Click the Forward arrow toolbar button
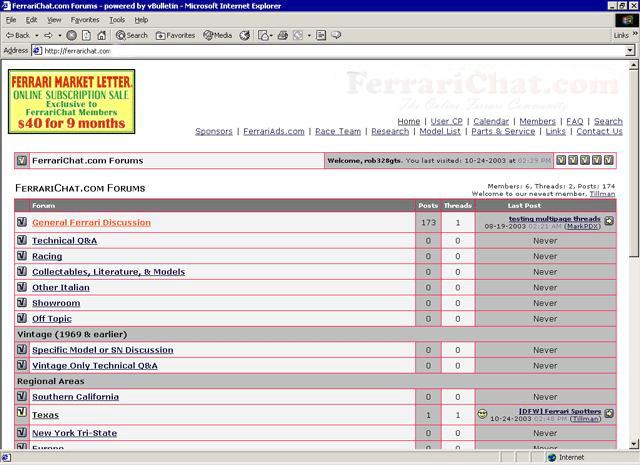 (48, 36)
